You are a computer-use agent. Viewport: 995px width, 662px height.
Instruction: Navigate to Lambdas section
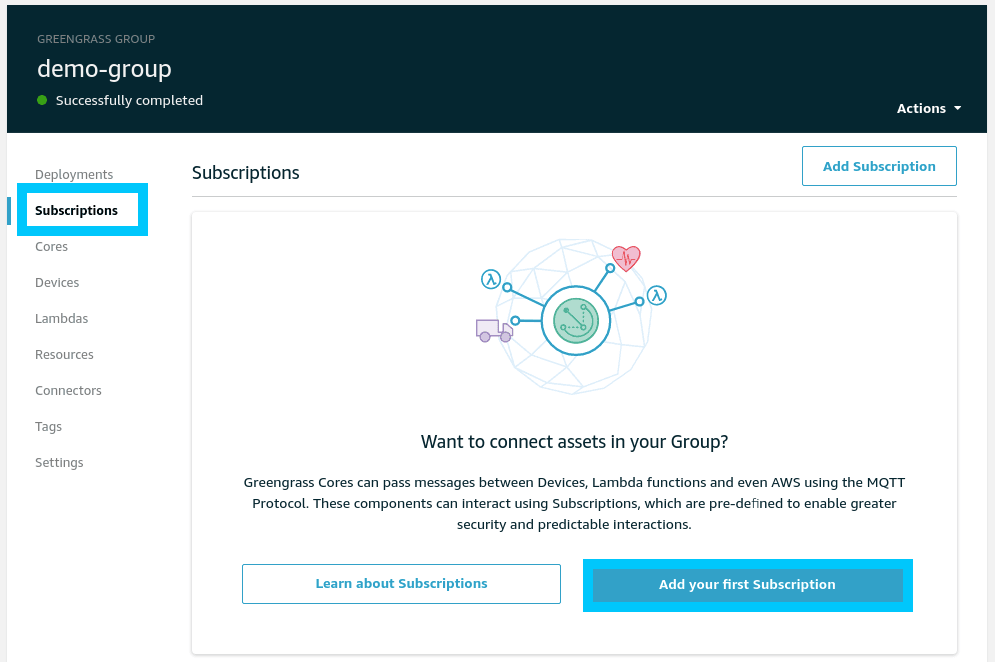(x=61, y=318)
